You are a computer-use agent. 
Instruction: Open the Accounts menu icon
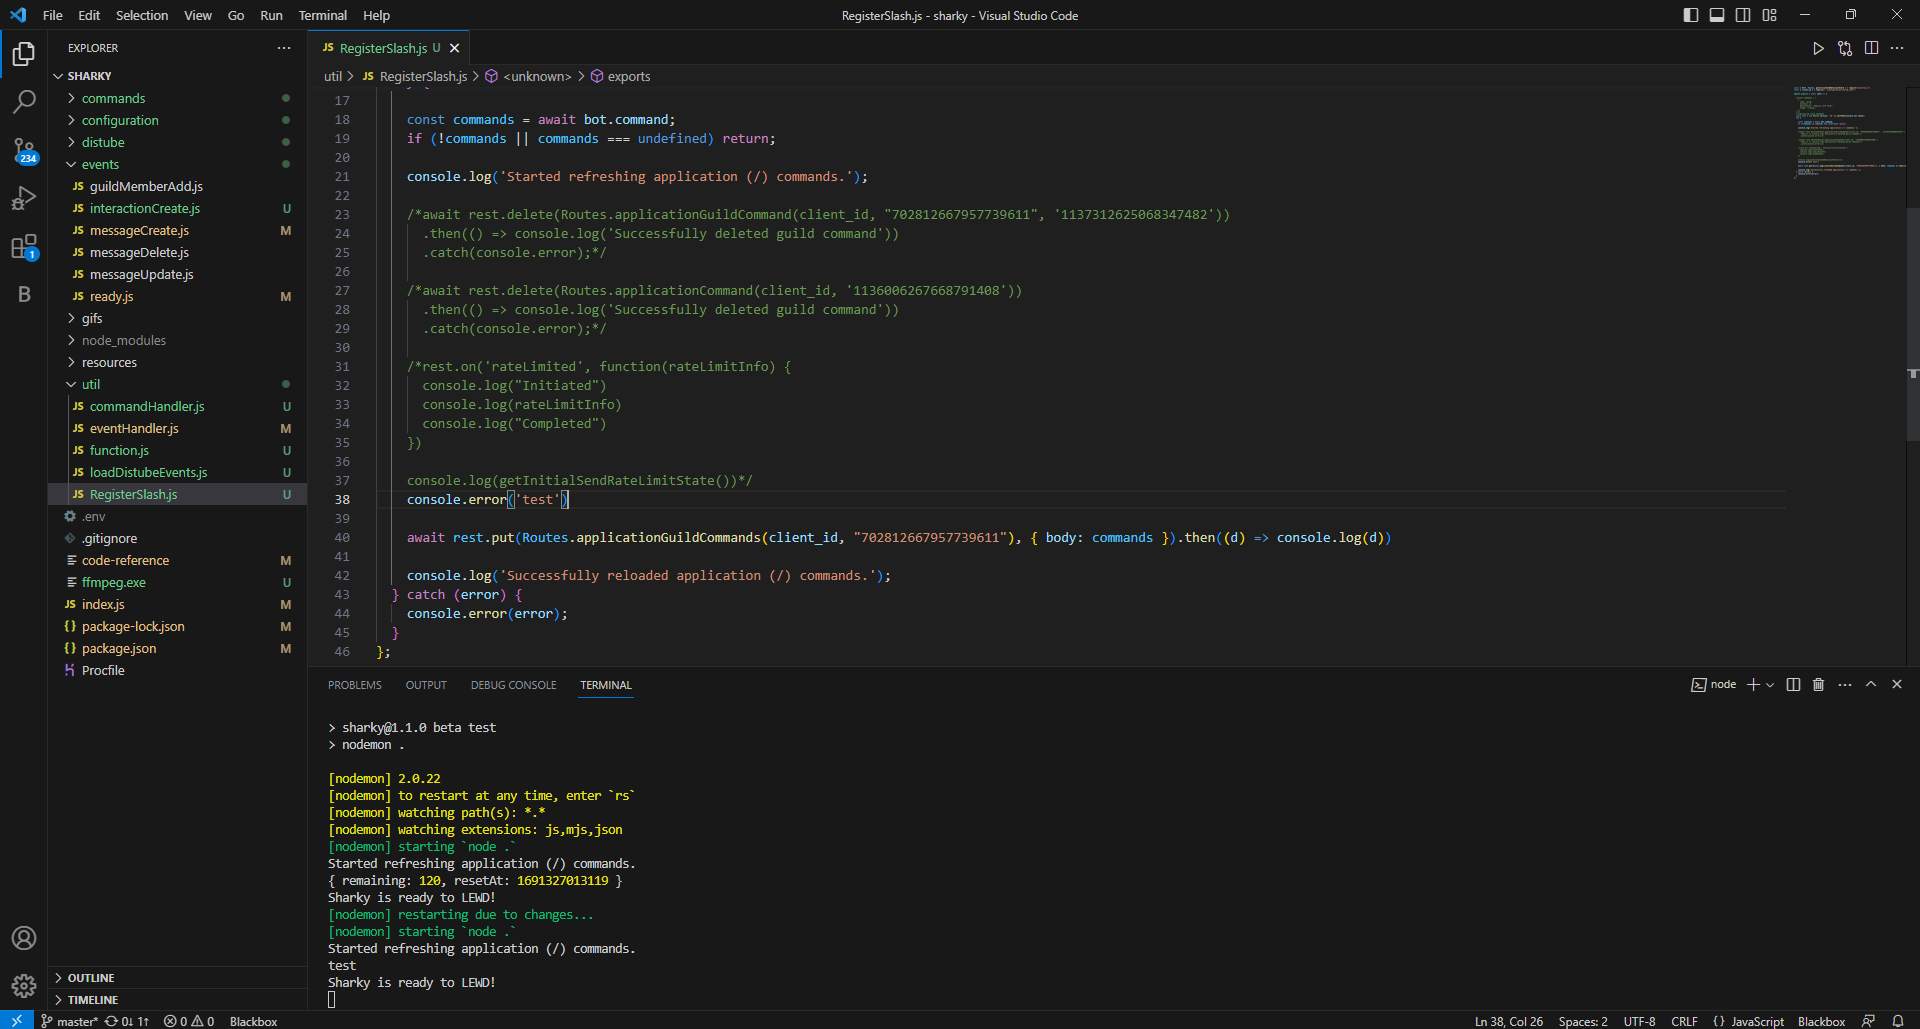24,938
